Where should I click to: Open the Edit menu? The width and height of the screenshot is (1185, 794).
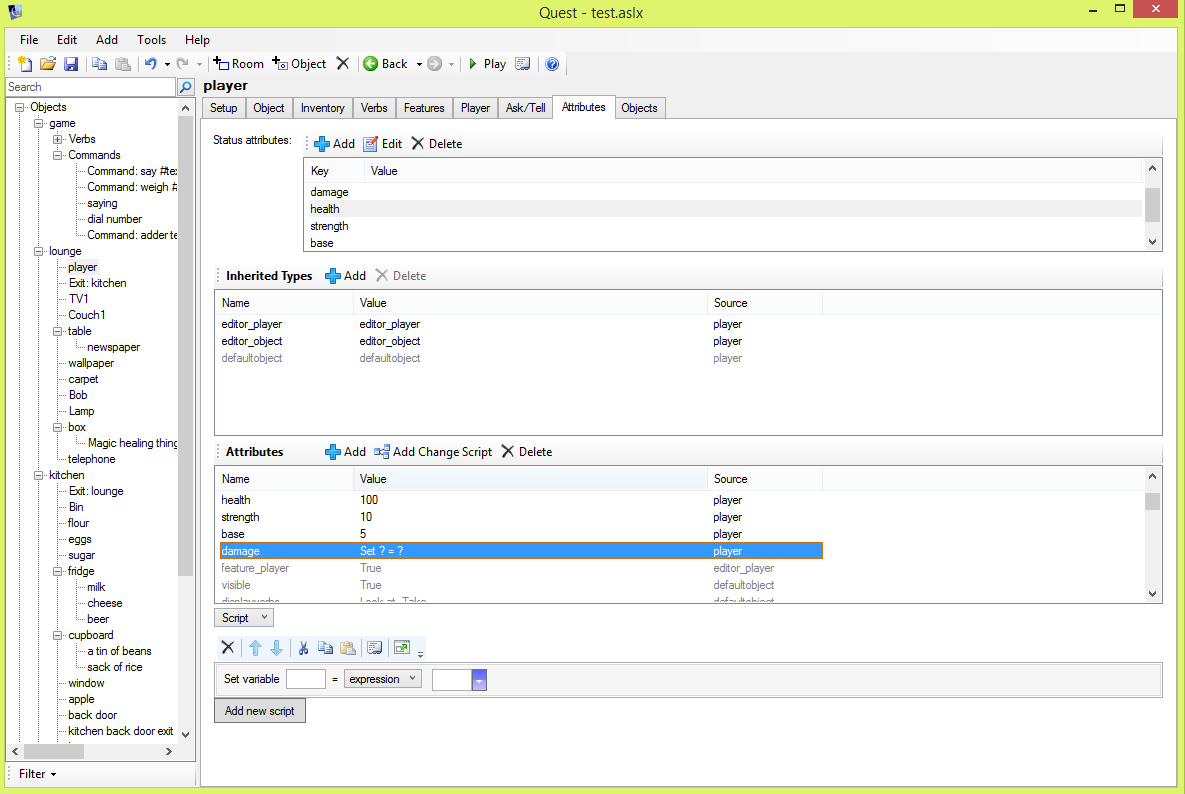(67, 40)
